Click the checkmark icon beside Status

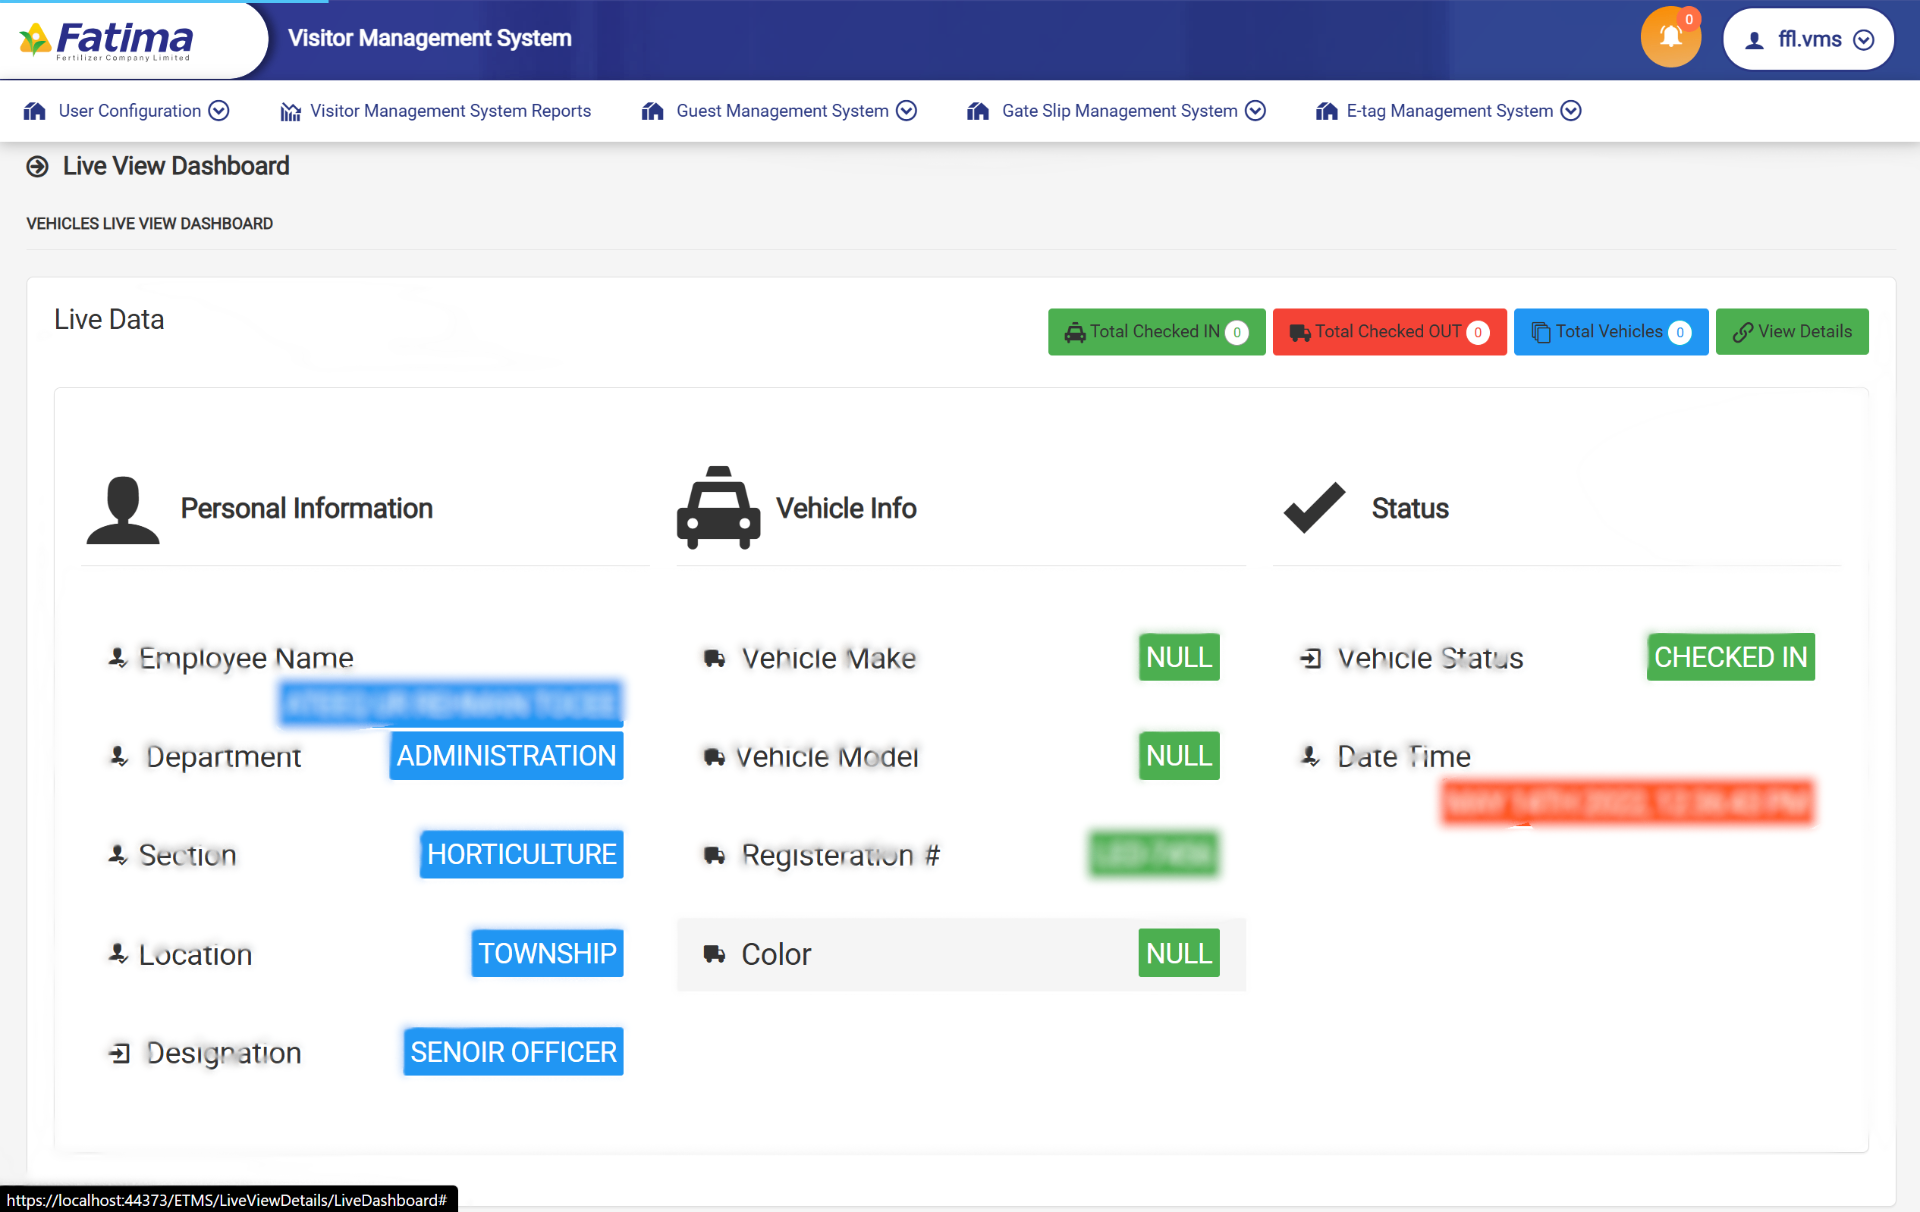(x=1314, y=508)
